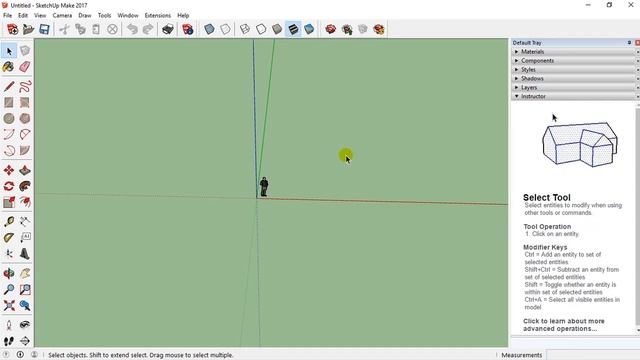Switch to Hidden Line face style
Viewport: 640px width, 360px height.
(261, 29)
